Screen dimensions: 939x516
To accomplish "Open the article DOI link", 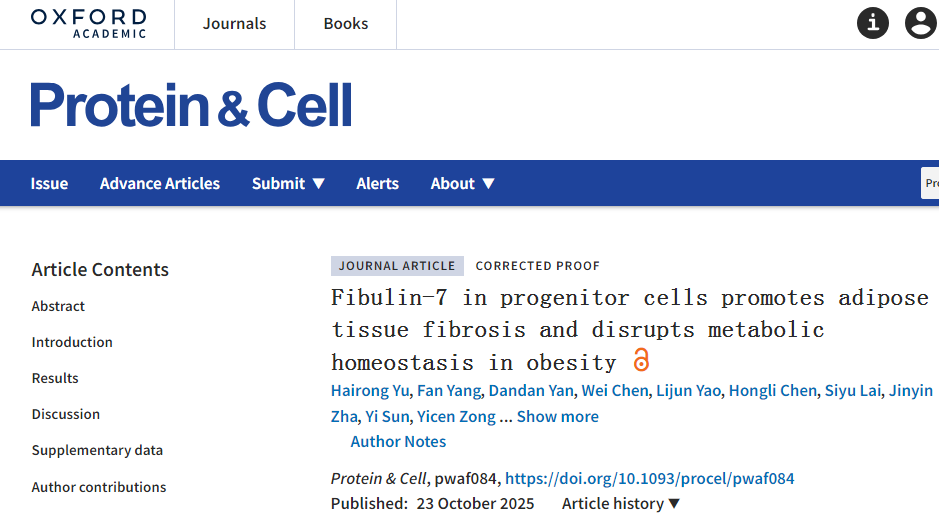I will [x=651, y=479].
